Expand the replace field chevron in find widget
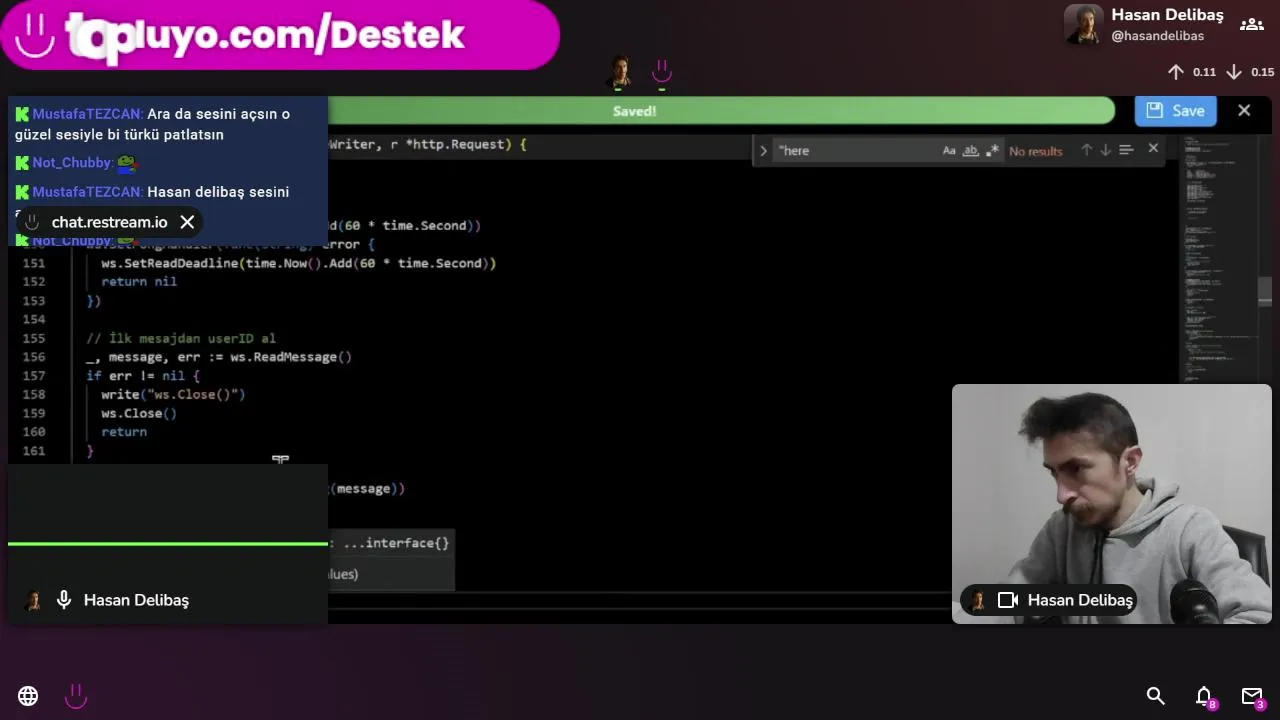This screenshot has width=1280, height=720. click(763, 151)
